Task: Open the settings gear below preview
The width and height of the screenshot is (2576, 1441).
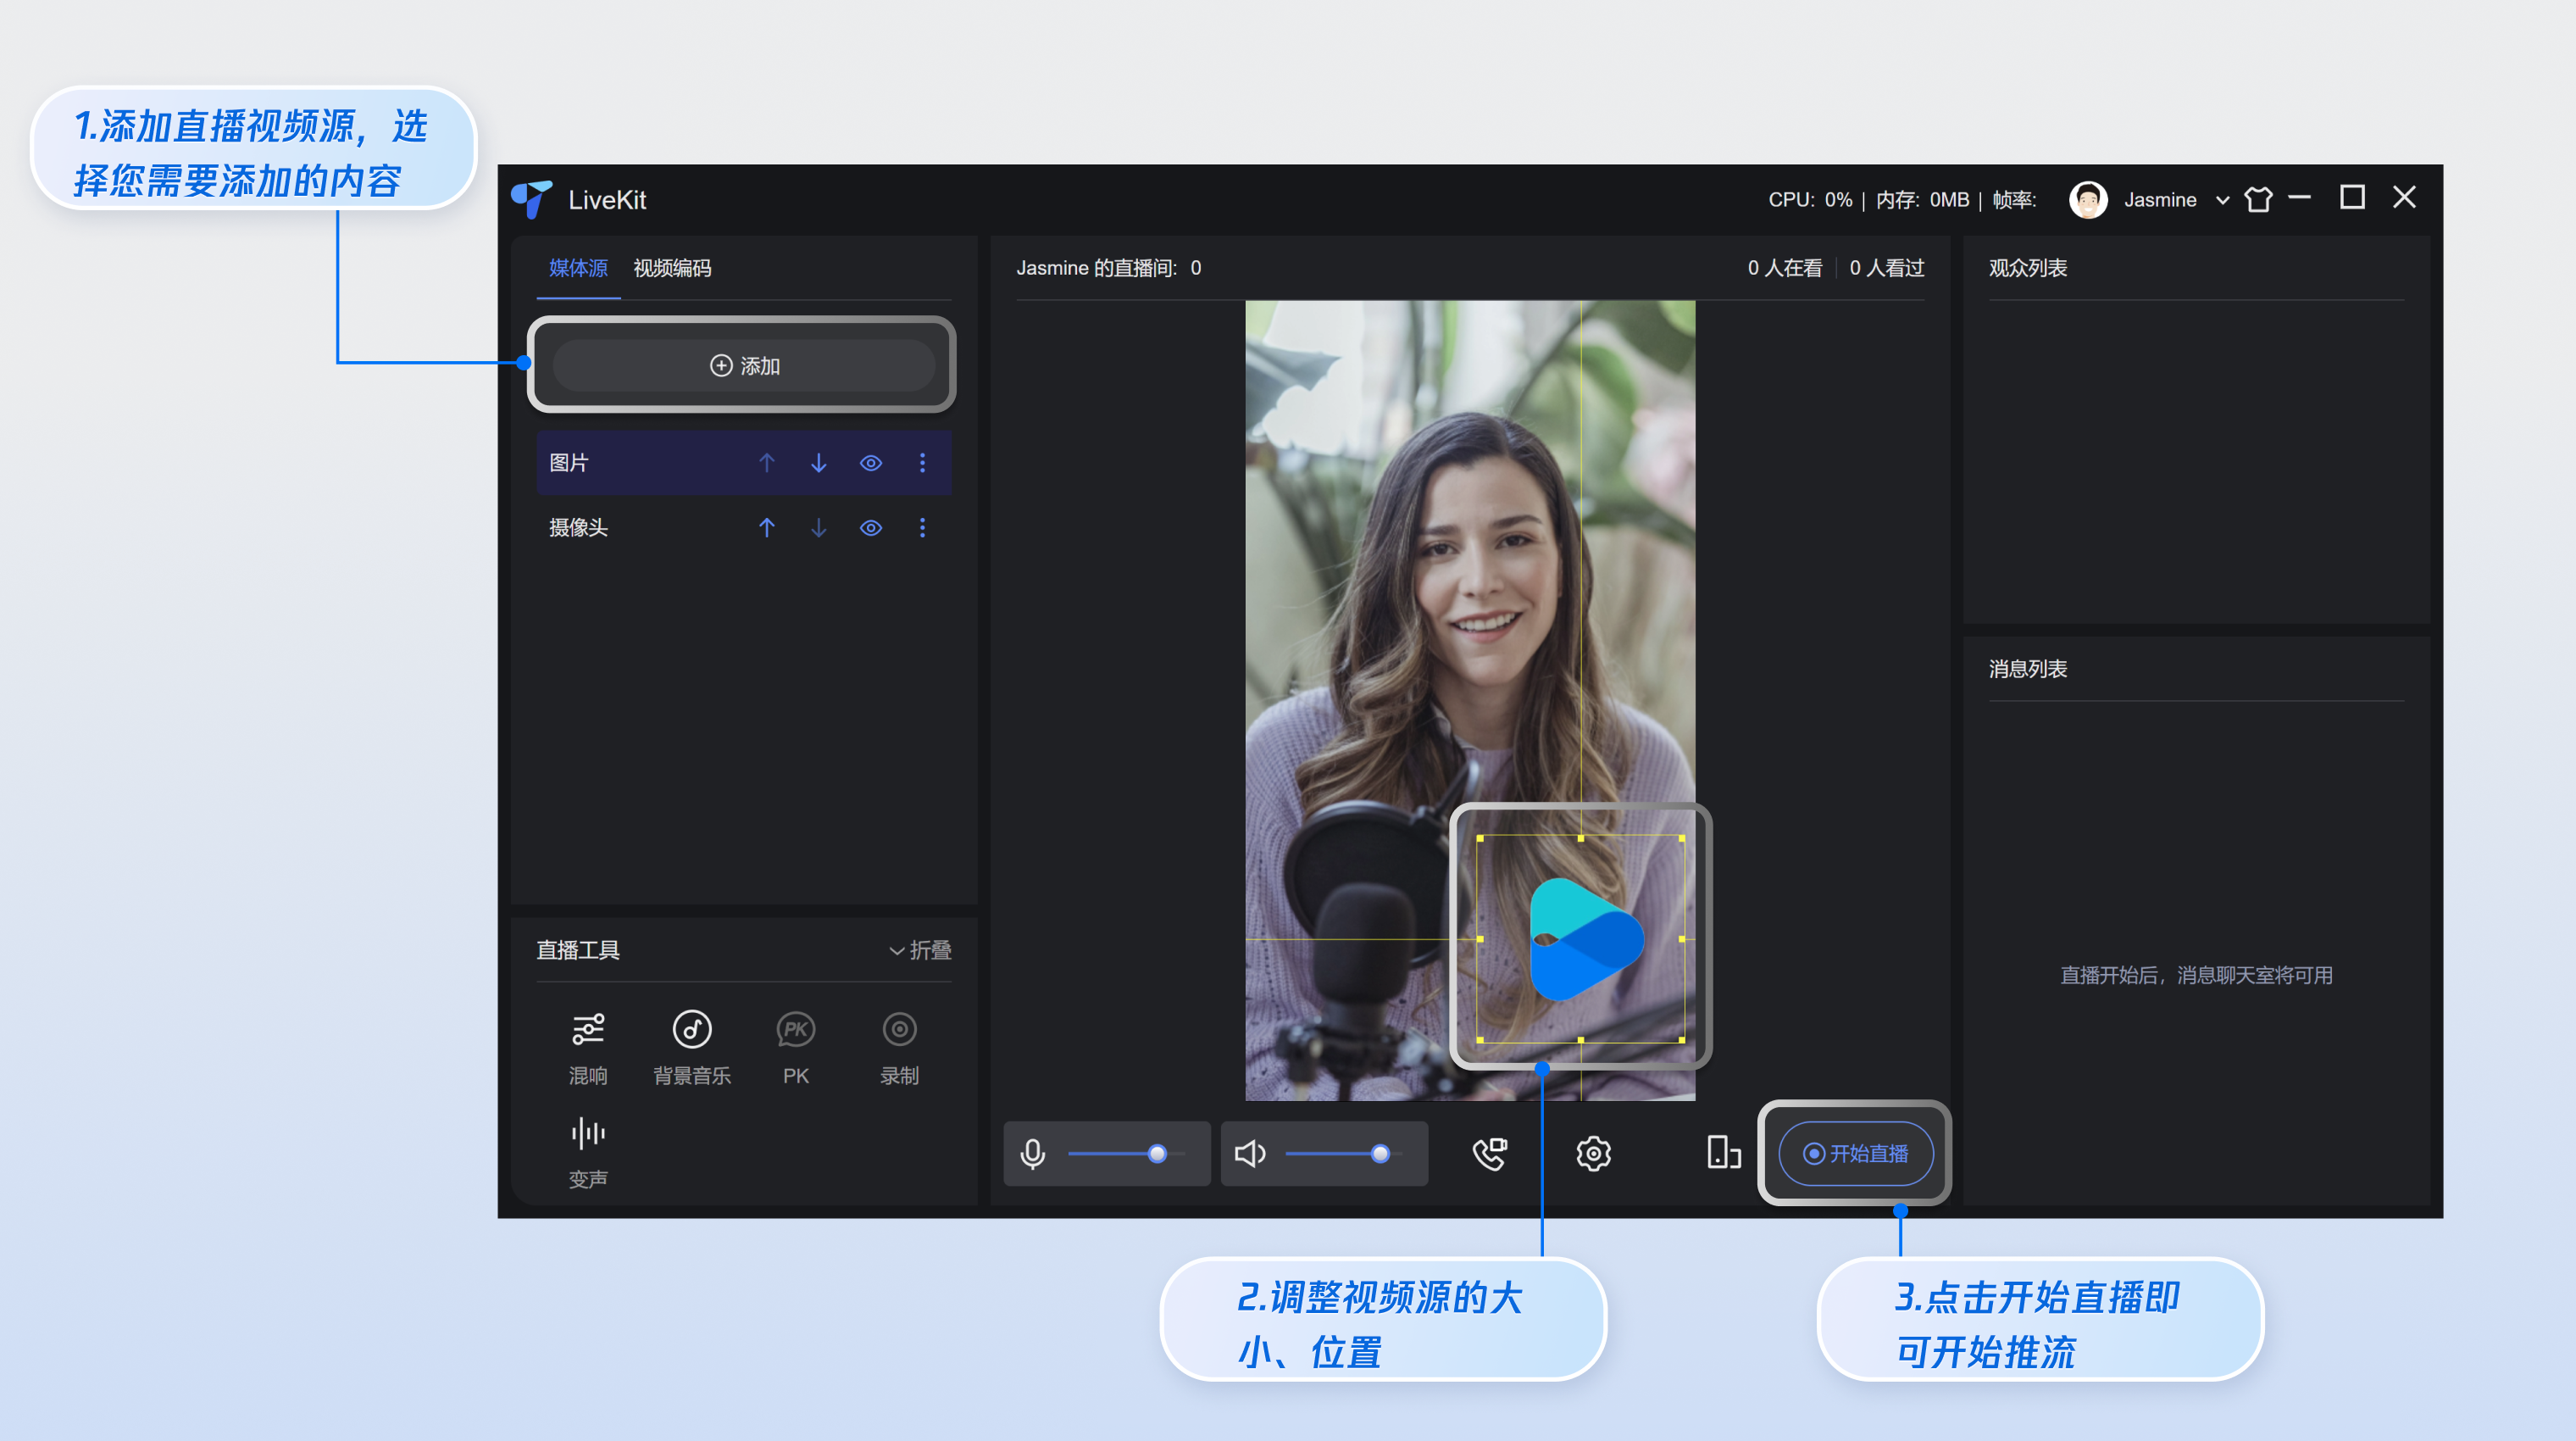Action: click(x=1593, y=1153)
